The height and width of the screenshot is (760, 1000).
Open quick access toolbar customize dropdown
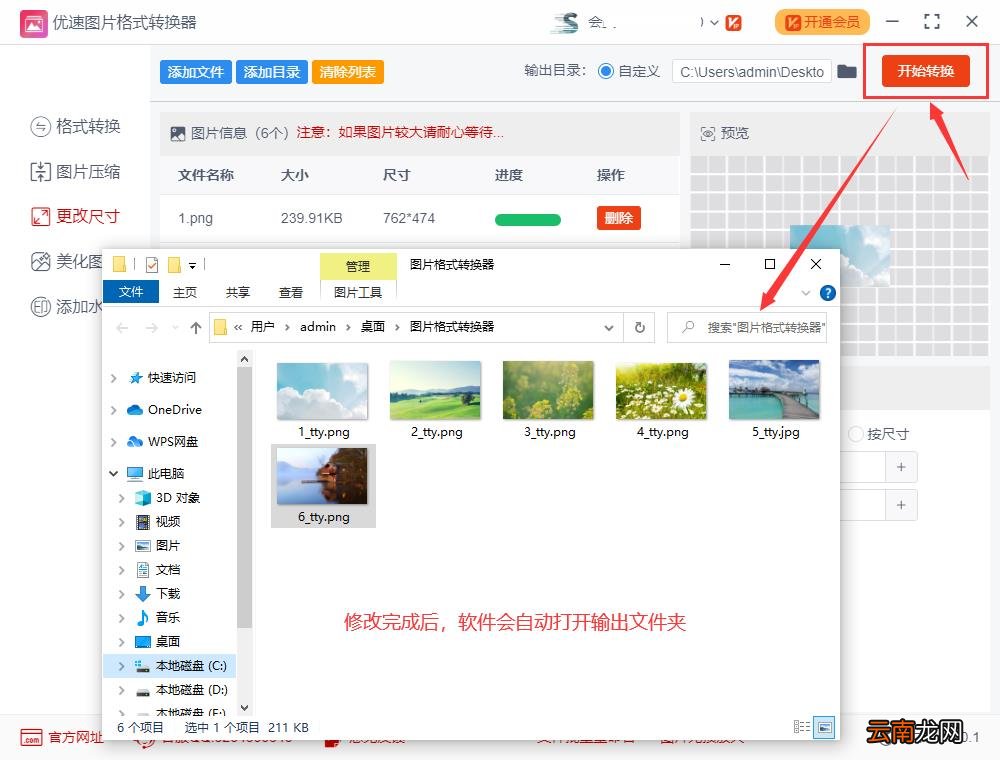(x=192, y=265)
